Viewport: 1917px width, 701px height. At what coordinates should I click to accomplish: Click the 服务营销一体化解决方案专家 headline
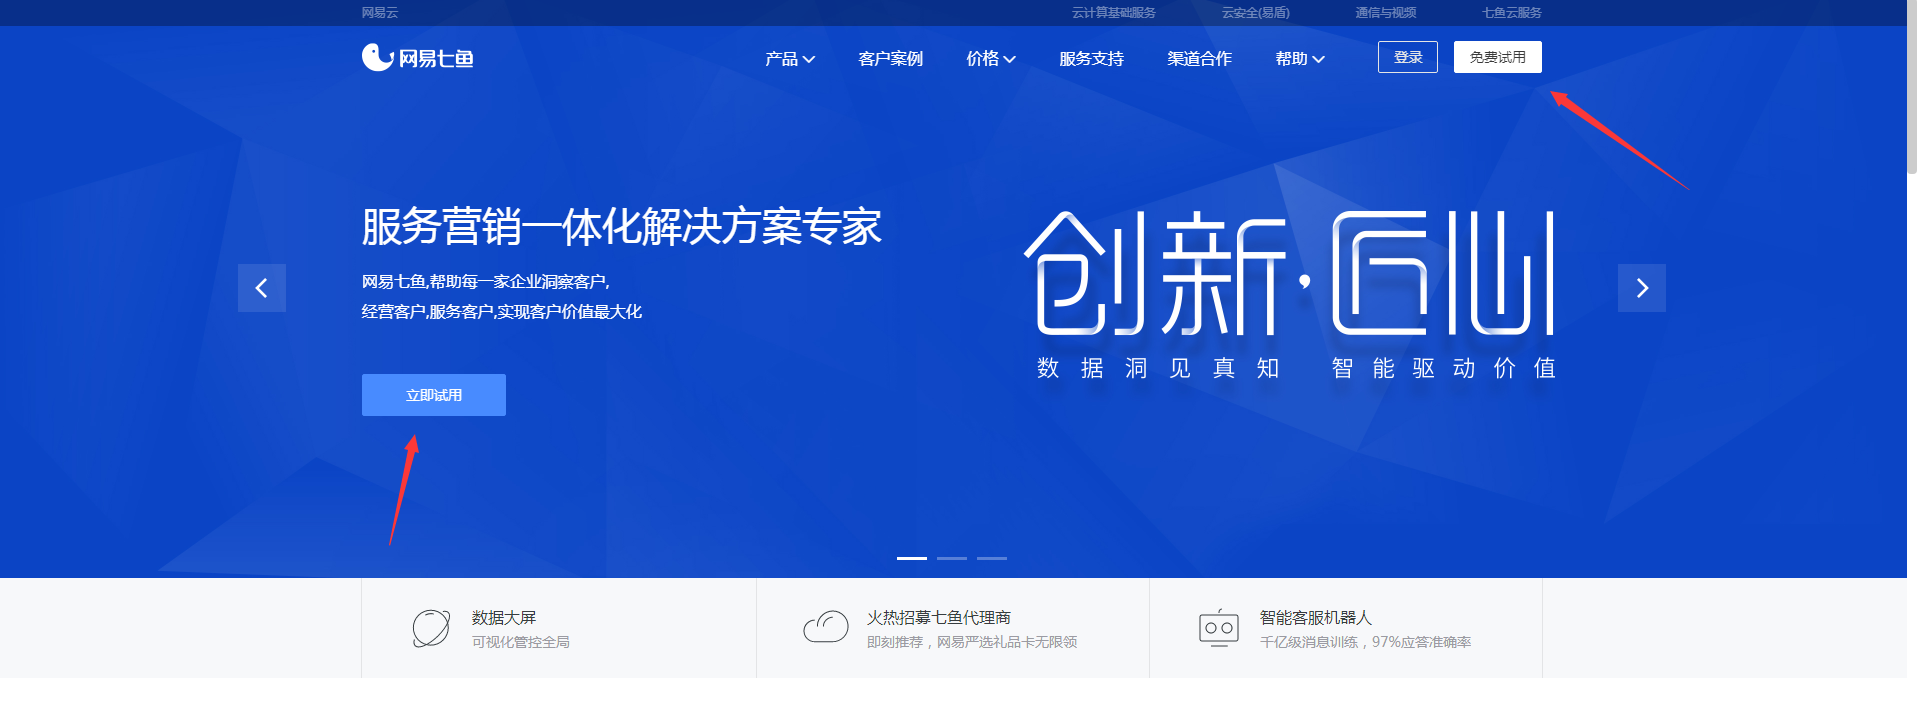(x=621, y=227)
